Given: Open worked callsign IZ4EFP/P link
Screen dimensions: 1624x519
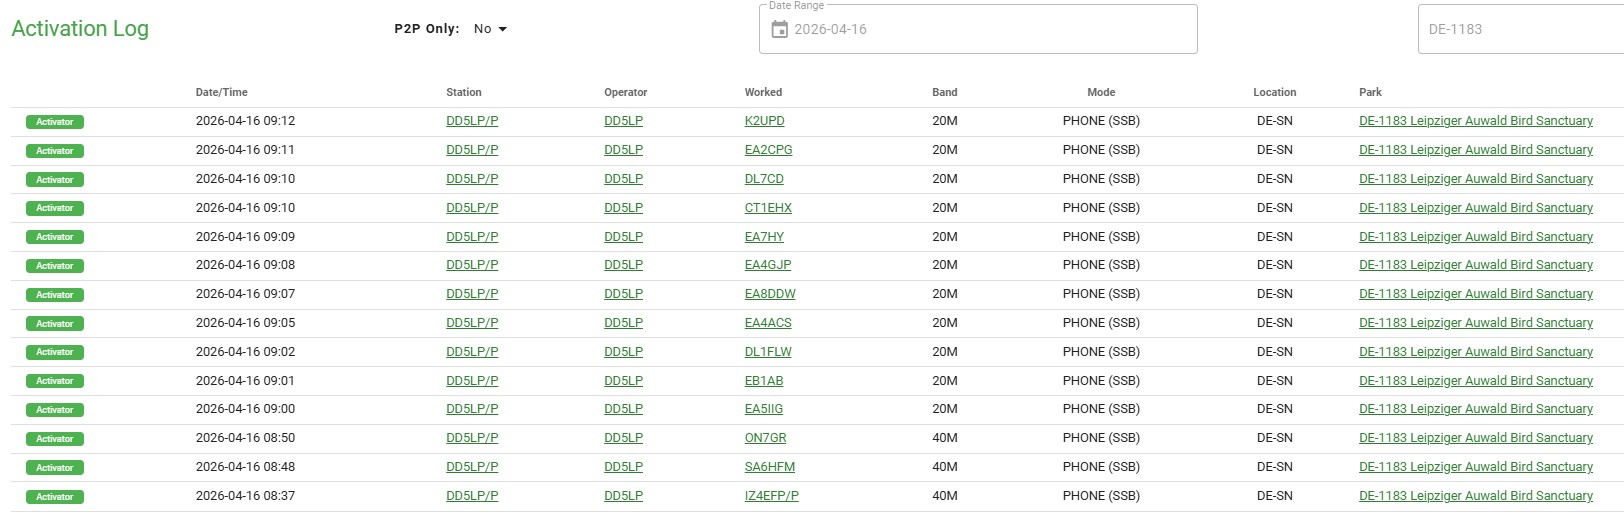Looking at the screenshot, I should (x=771, y=496).
